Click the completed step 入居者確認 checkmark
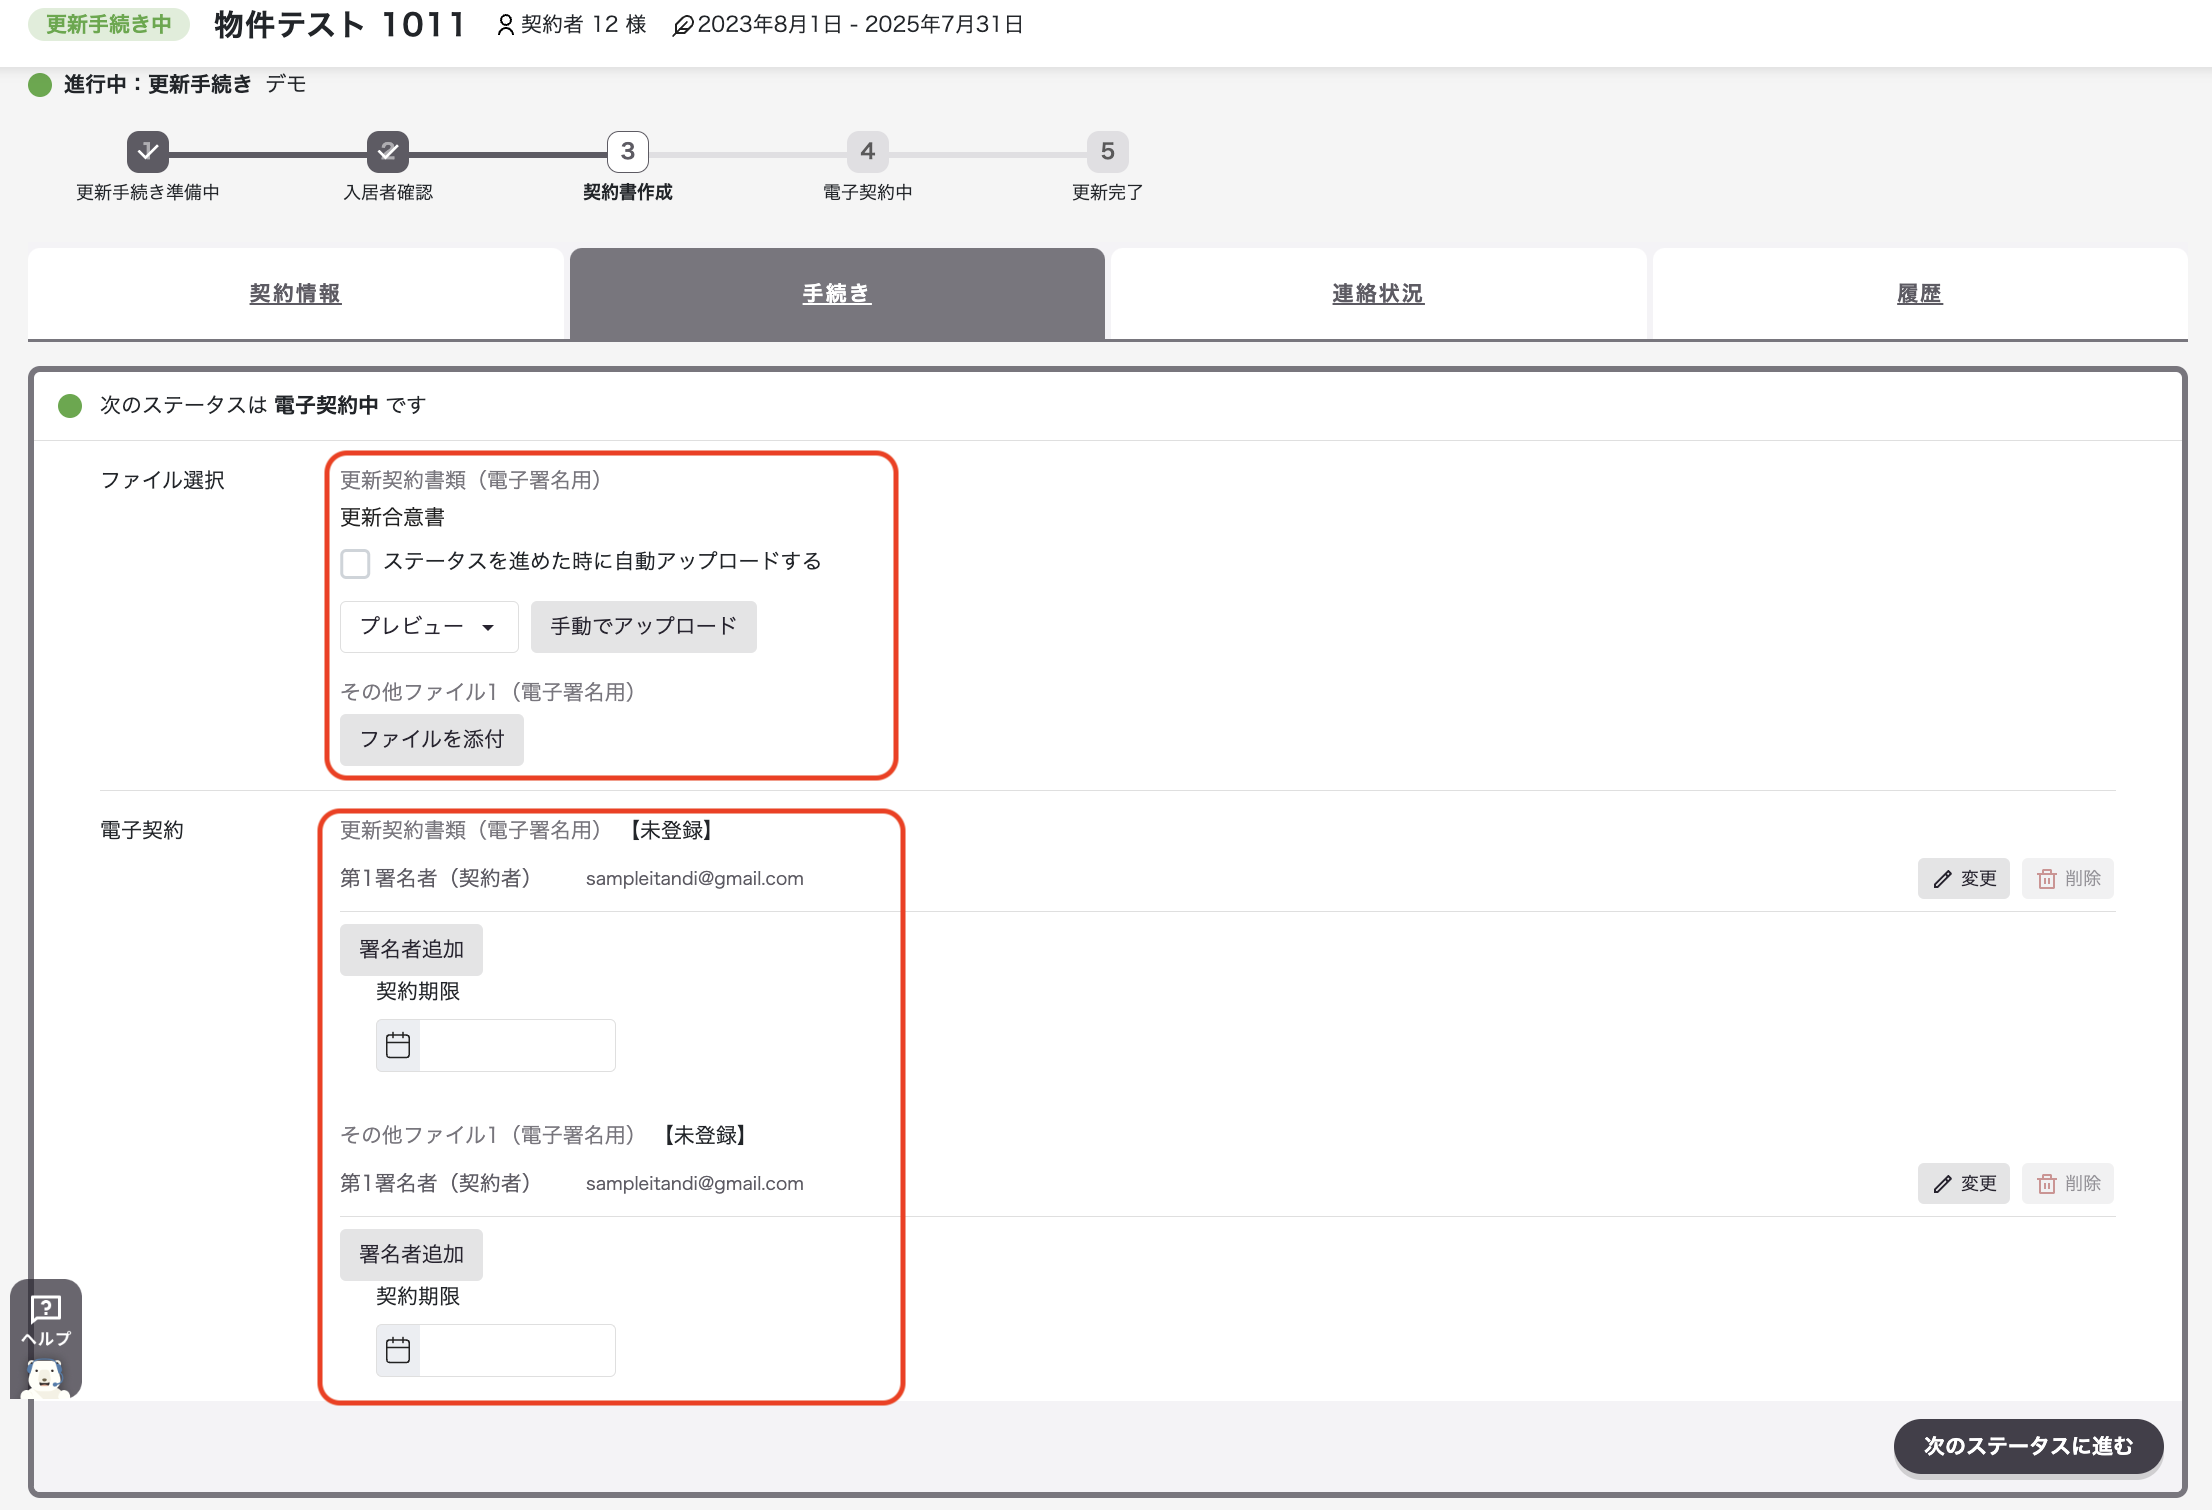The image size is (2212, 1510). pos(388,152)
